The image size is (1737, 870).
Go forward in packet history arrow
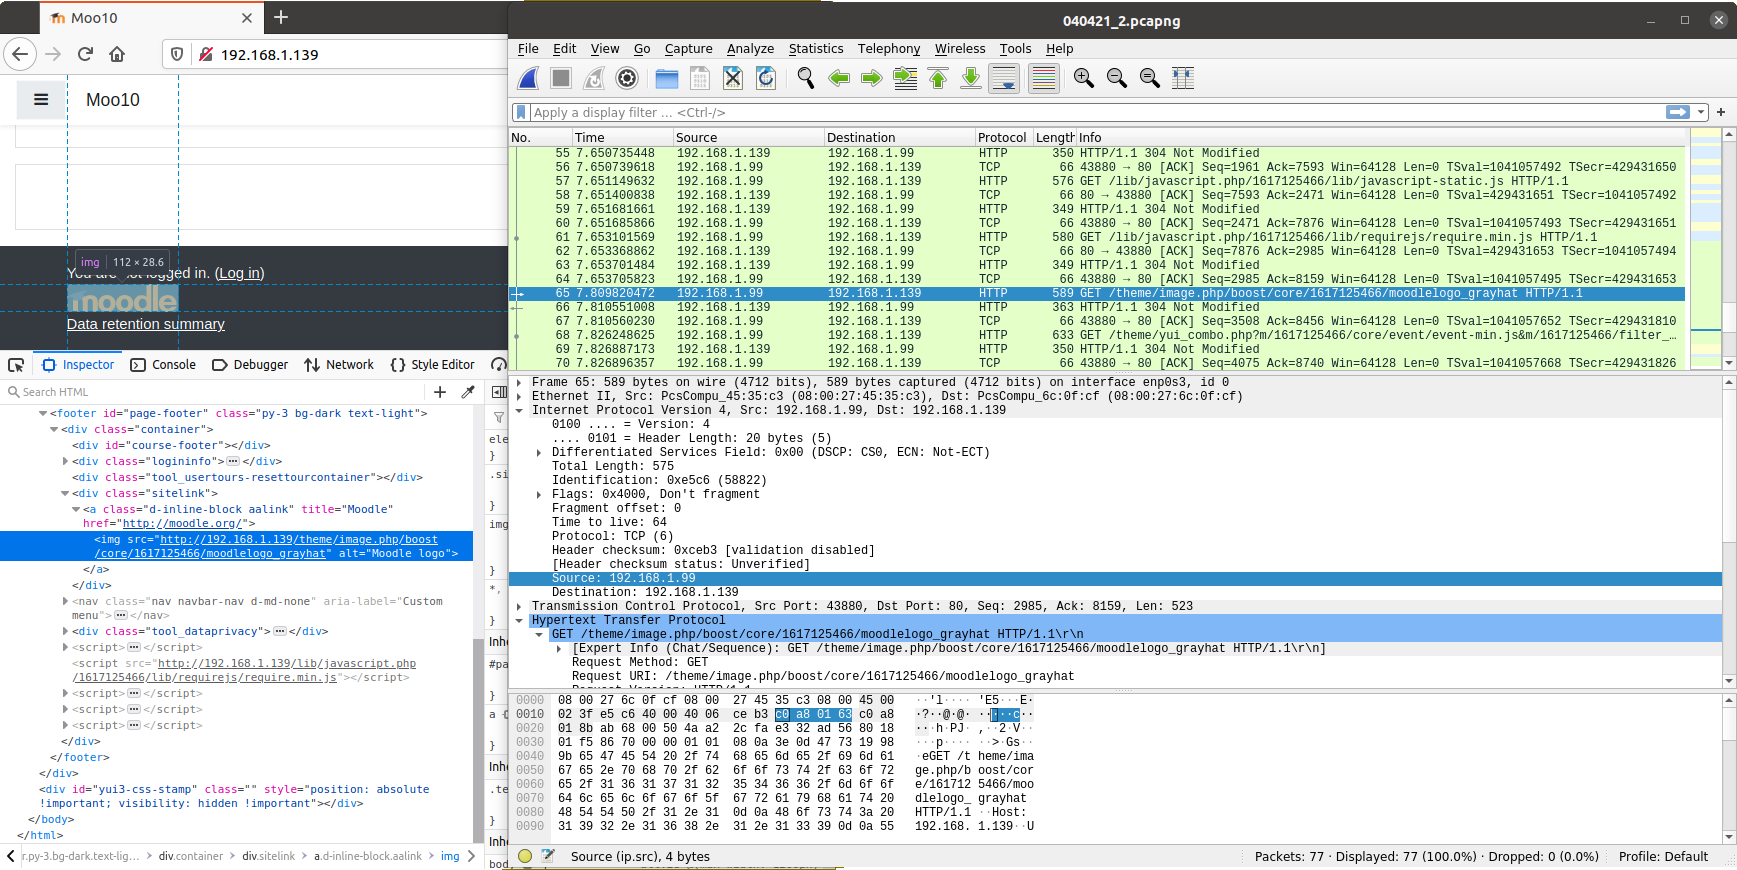point(872,78)
